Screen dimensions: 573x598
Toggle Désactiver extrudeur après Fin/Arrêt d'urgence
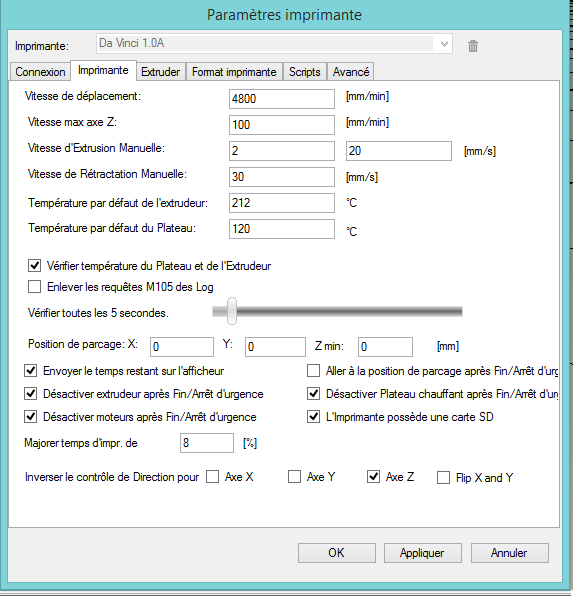31,394
